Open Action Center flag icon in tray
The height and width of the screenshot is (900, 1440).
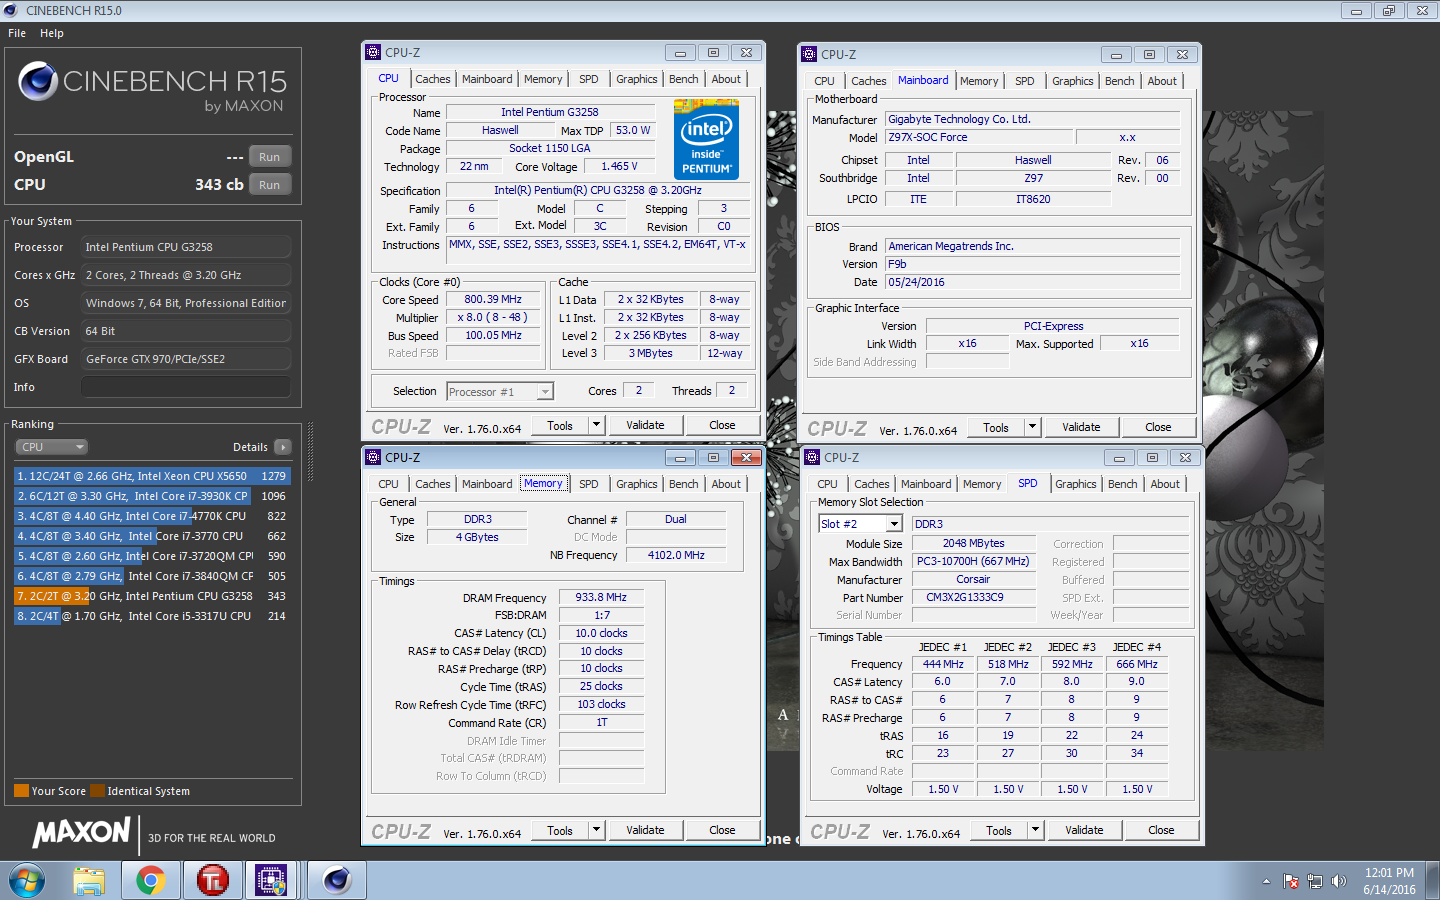tap(1291, 882)
